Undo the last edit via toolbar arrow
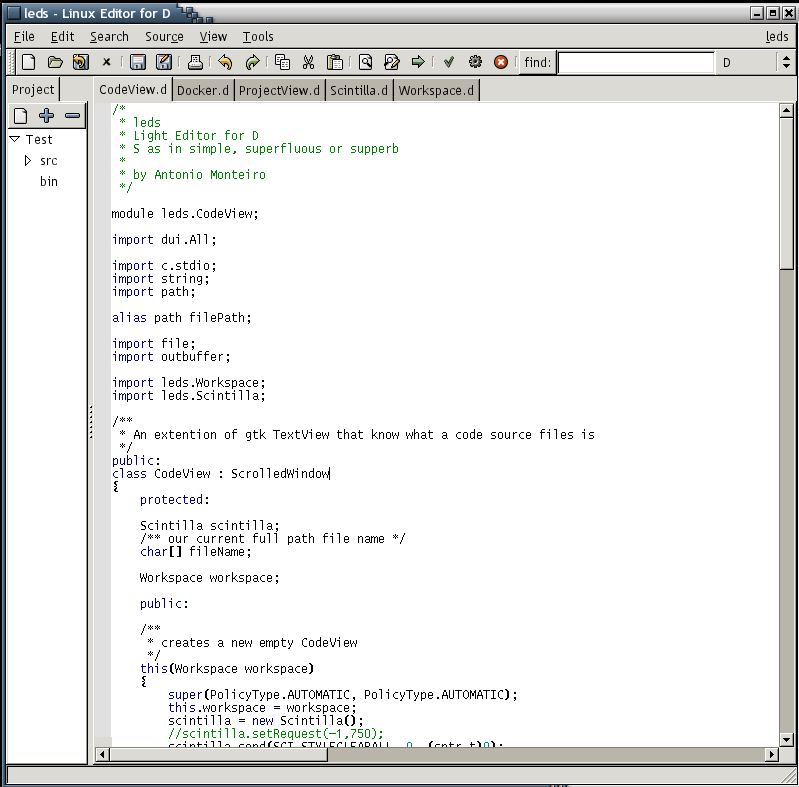This screenshot has width=799, height=787. [225, 62]
